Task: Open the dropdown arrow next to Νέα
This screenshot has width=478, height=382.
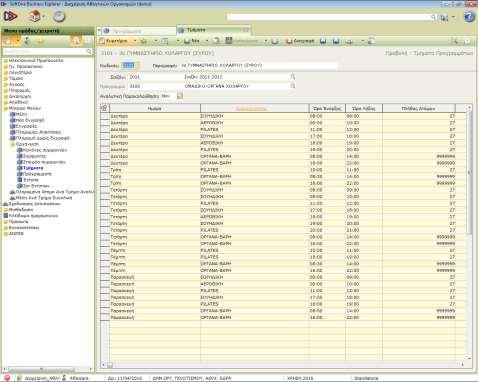Action: pyautogui.click(x=207, y=41)
